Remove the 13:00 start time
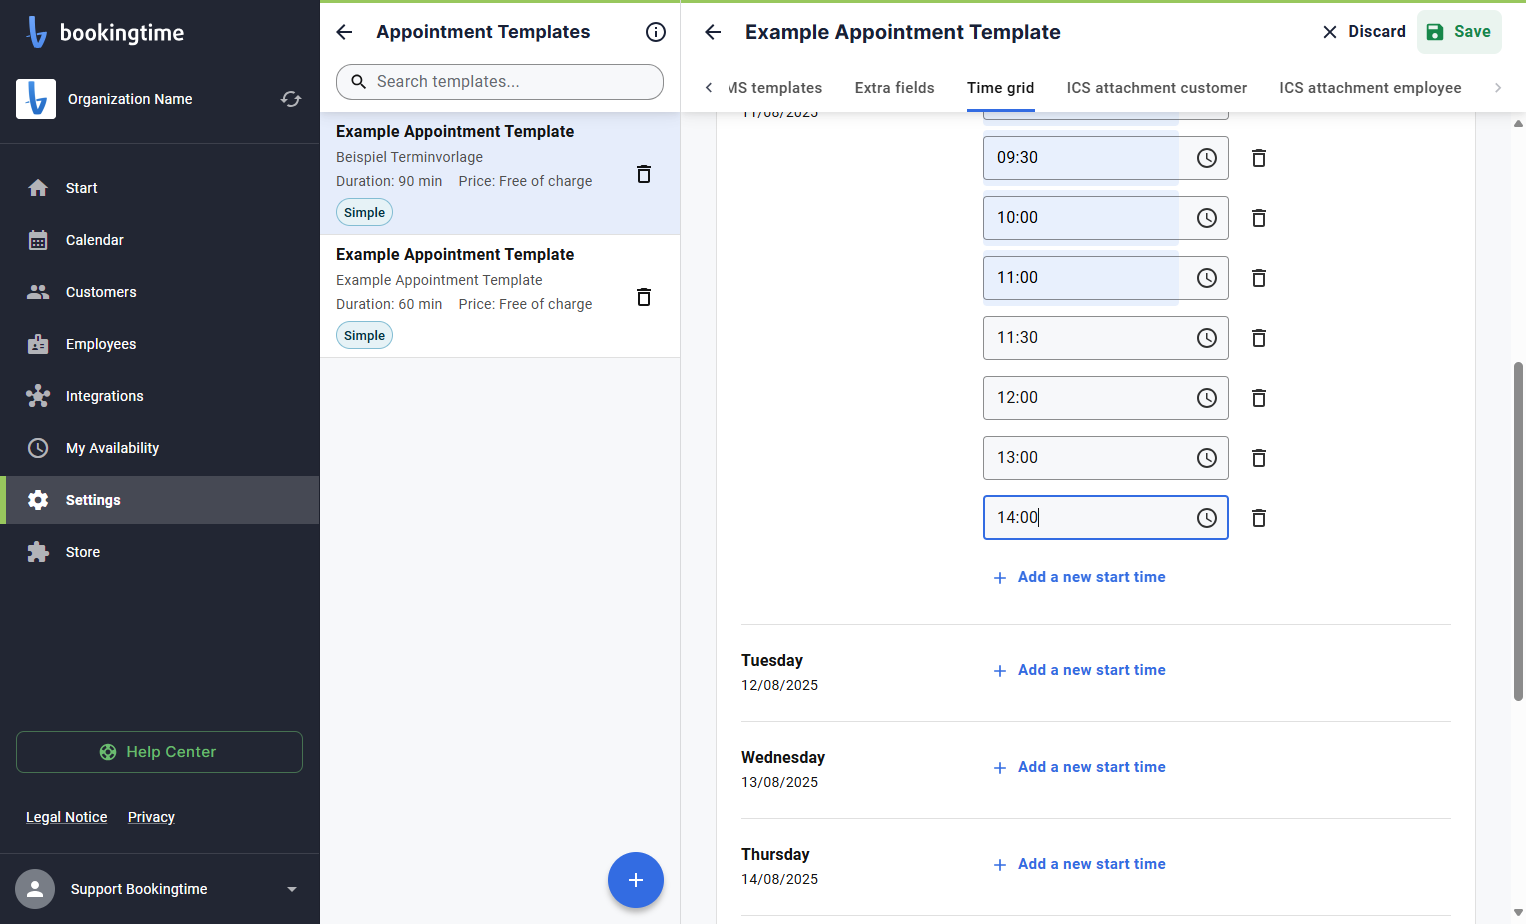This screenshot has height=924, width=1526. pos(1259,458)
